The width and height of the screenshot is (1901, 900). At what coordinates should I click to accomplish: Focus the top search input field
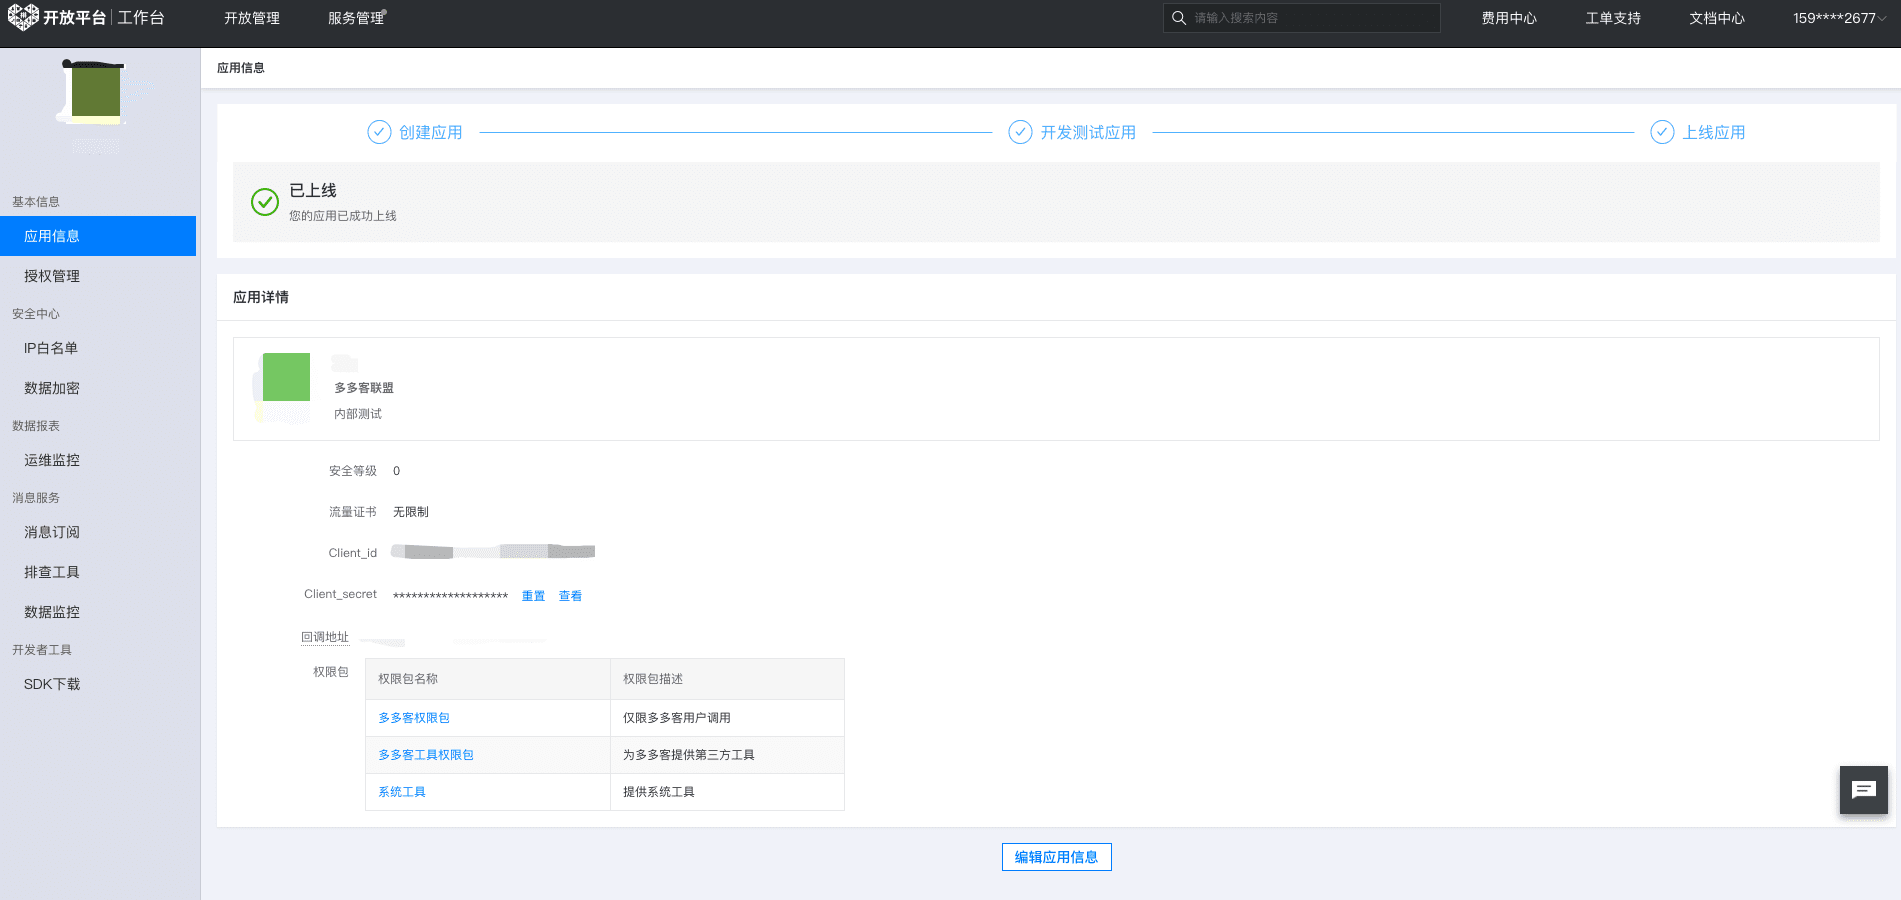pyautogui.click(x=1310, y=18)
